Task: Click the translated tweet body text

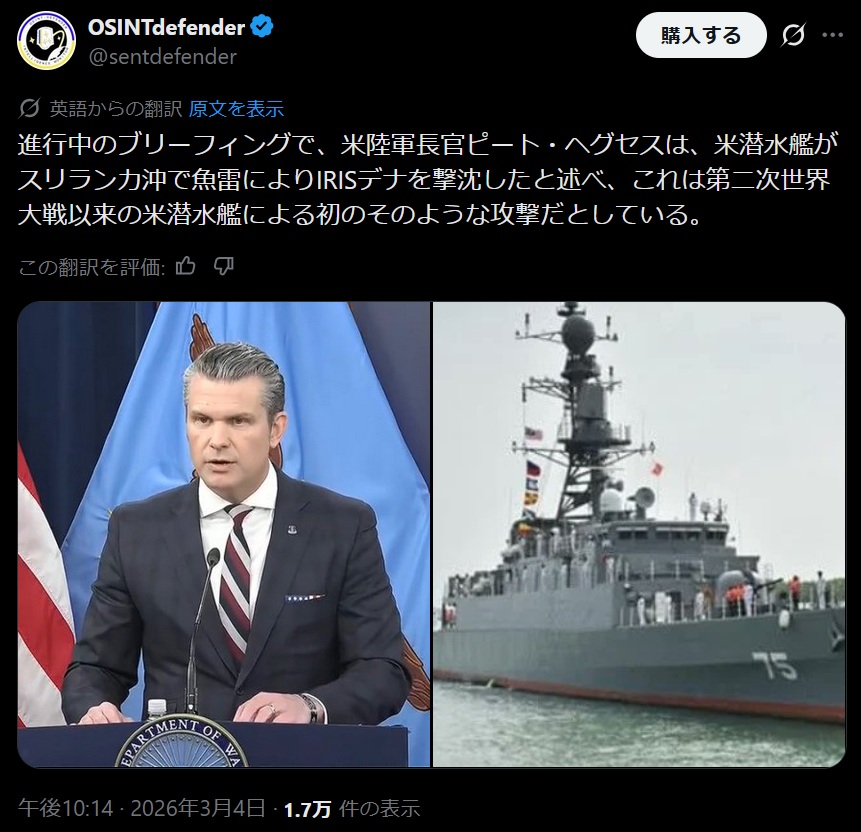Action: click(428, 179)
